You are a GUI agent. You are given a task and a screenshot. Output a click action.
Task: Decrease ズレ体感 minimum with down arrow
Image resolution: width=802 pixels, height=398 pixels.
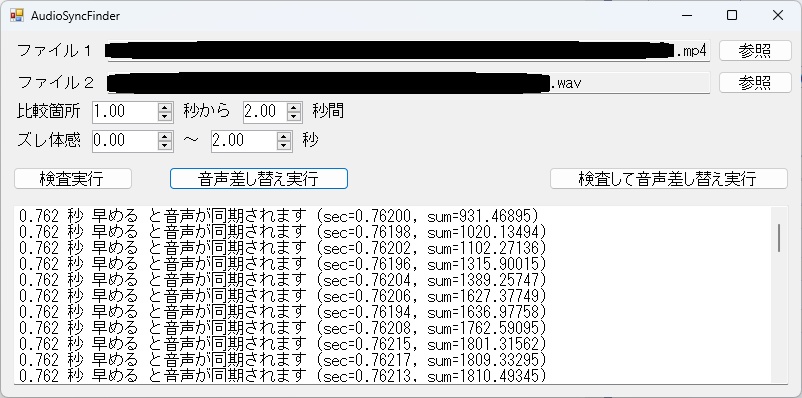point(165,145)
